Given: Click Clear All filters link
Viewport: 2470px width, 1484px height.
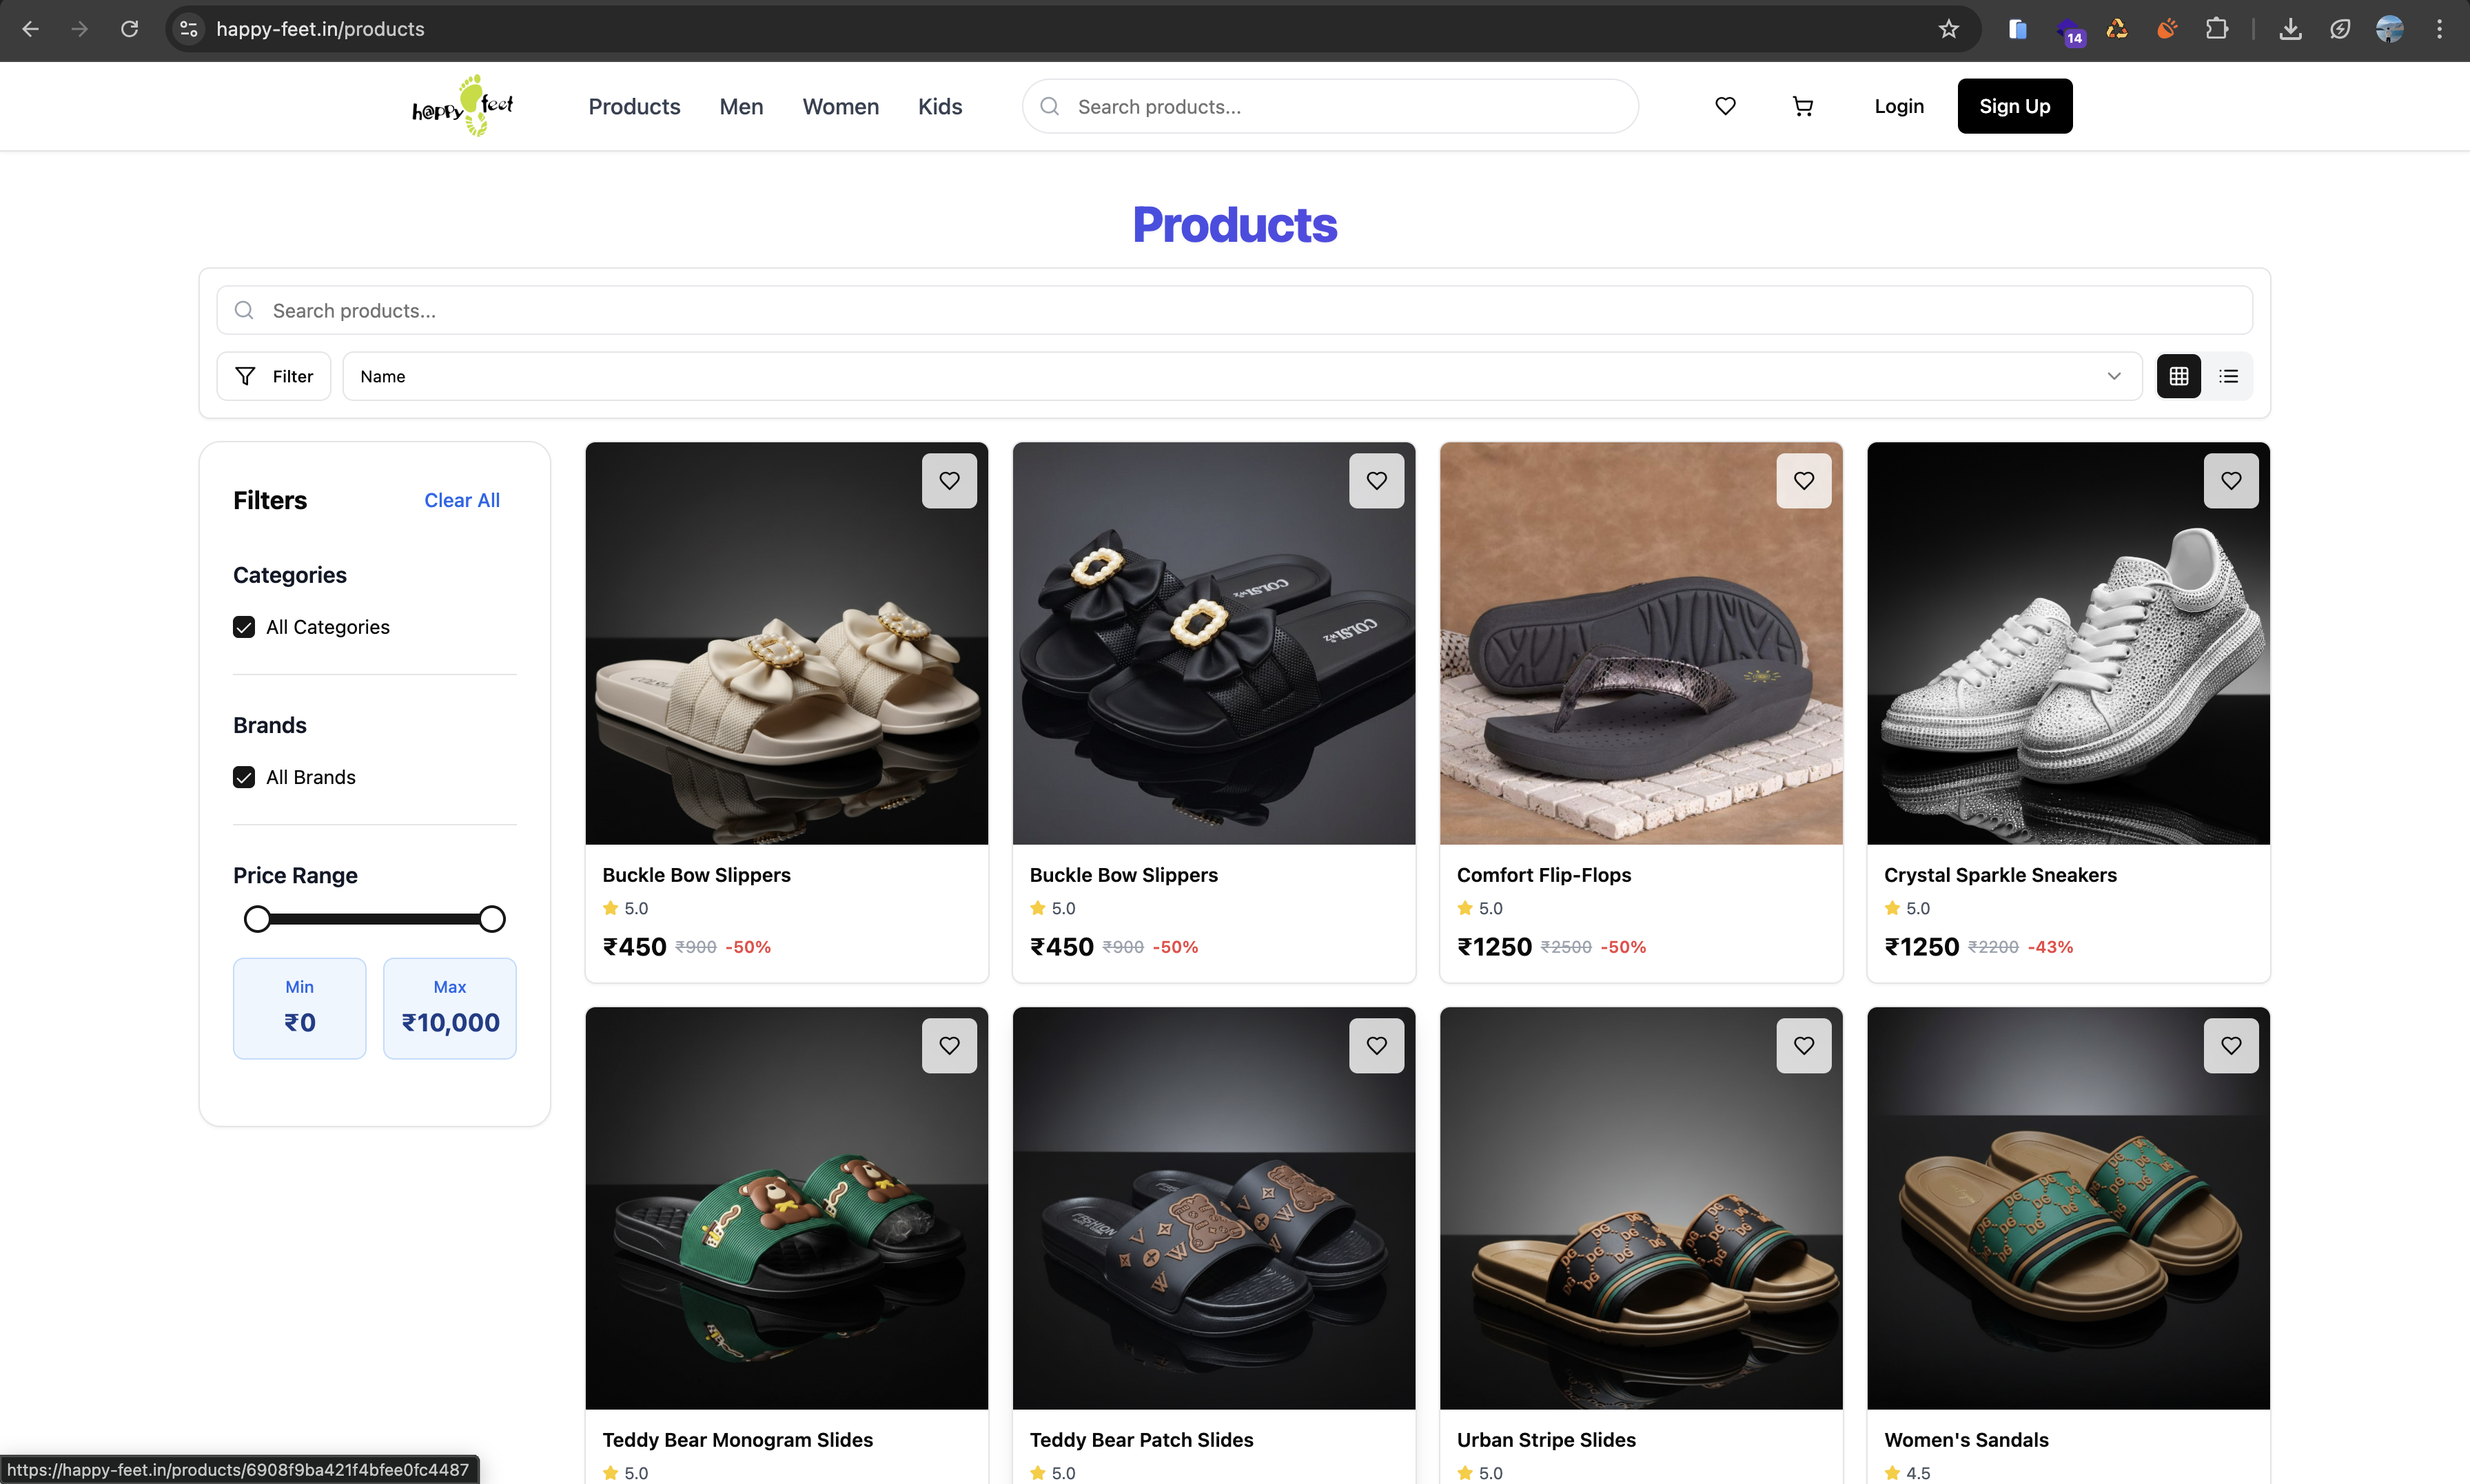Looking at the screenshot, I should point(461,500).
